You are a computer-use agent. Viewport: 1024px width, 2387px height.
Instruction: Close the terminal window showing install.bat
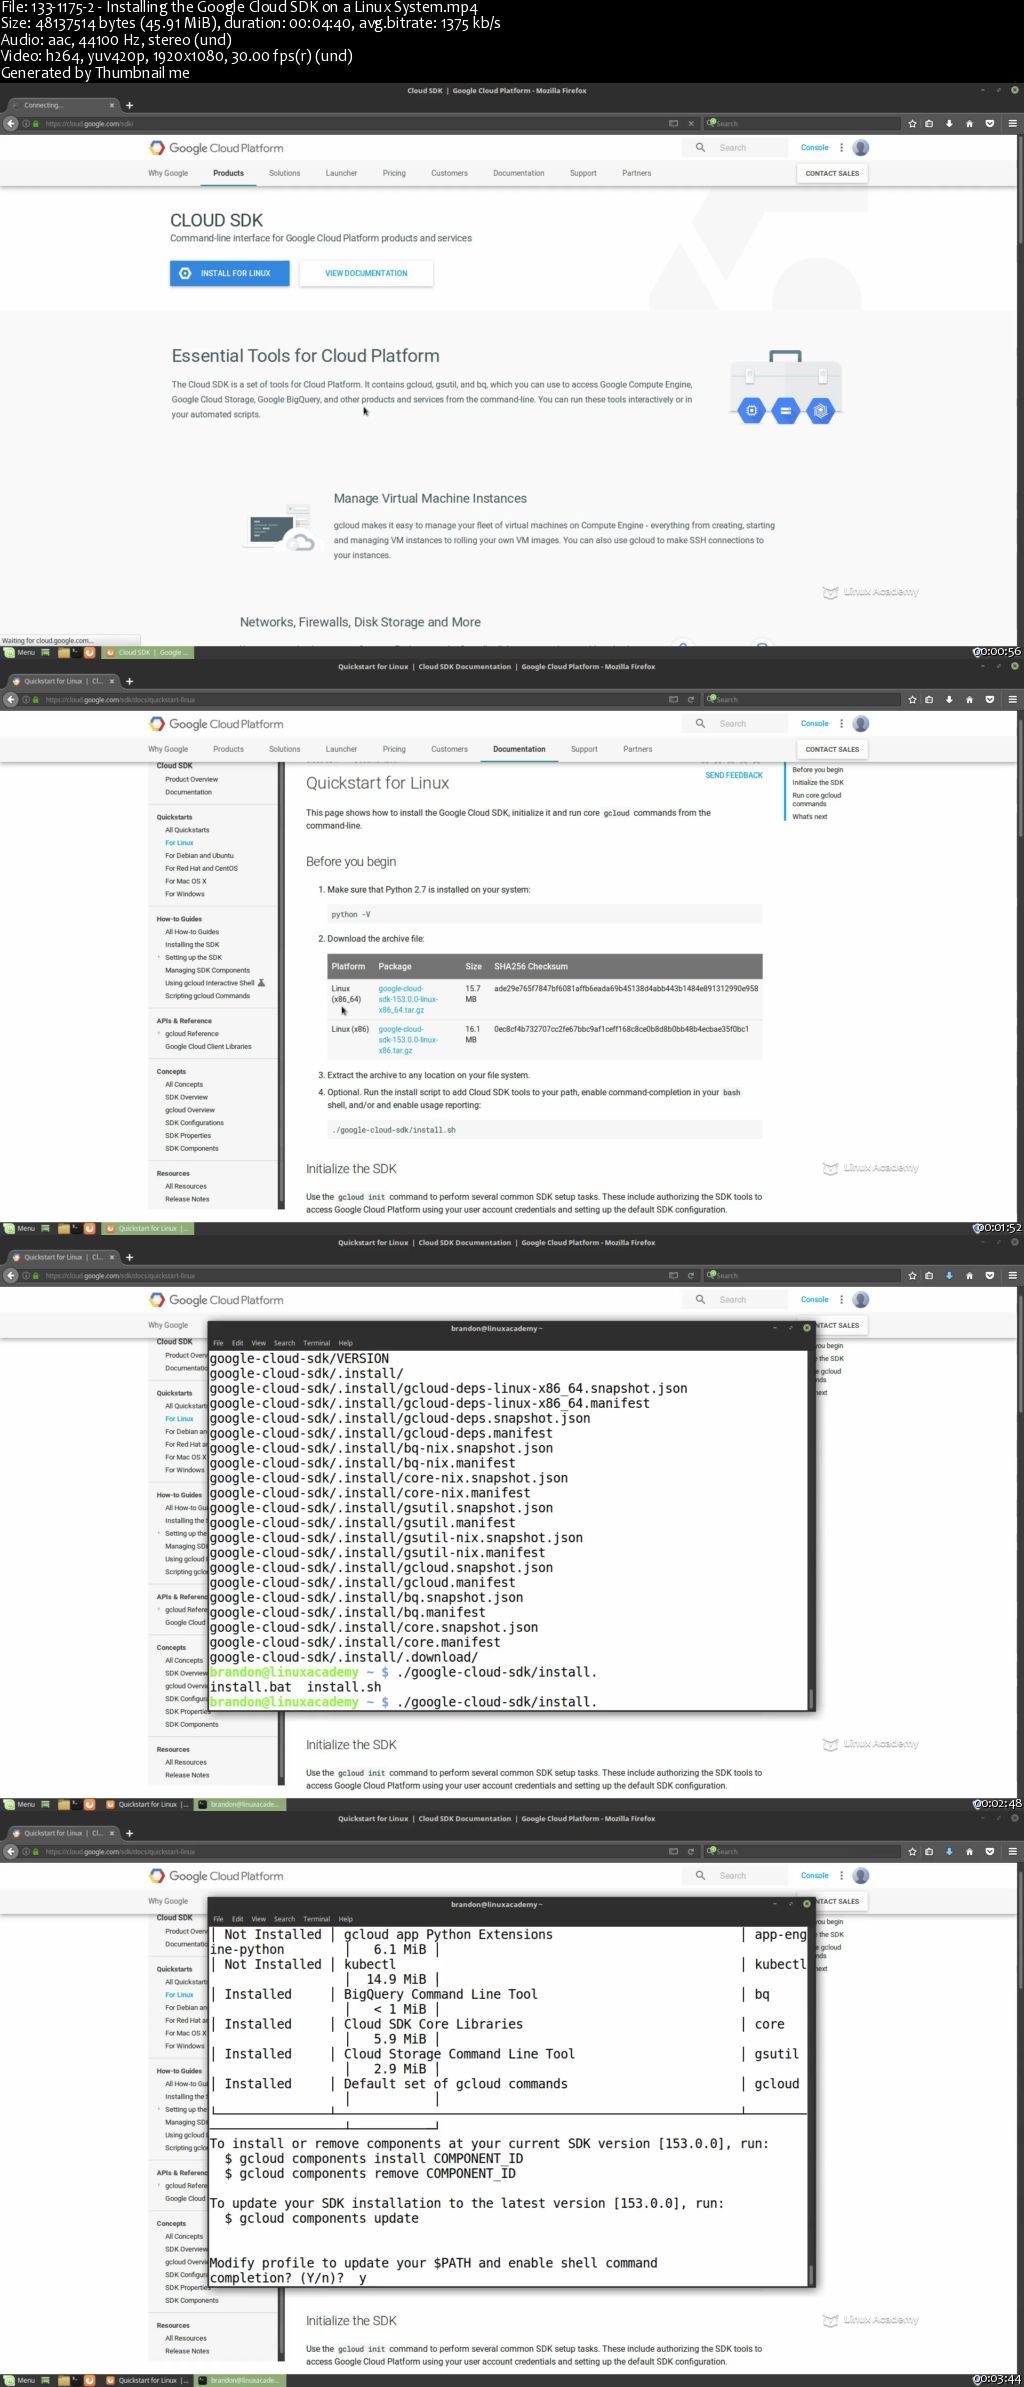tap(807, 1328)
